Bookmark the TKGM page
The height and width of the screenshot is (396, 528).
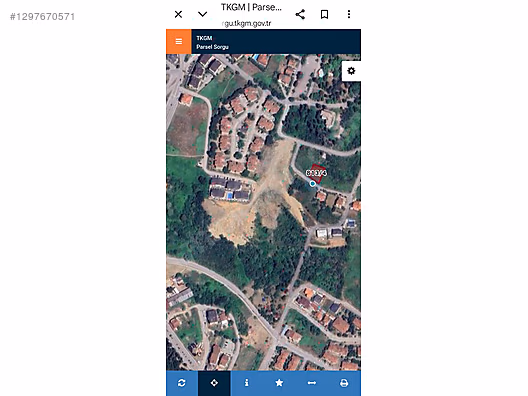click(324, 14)
